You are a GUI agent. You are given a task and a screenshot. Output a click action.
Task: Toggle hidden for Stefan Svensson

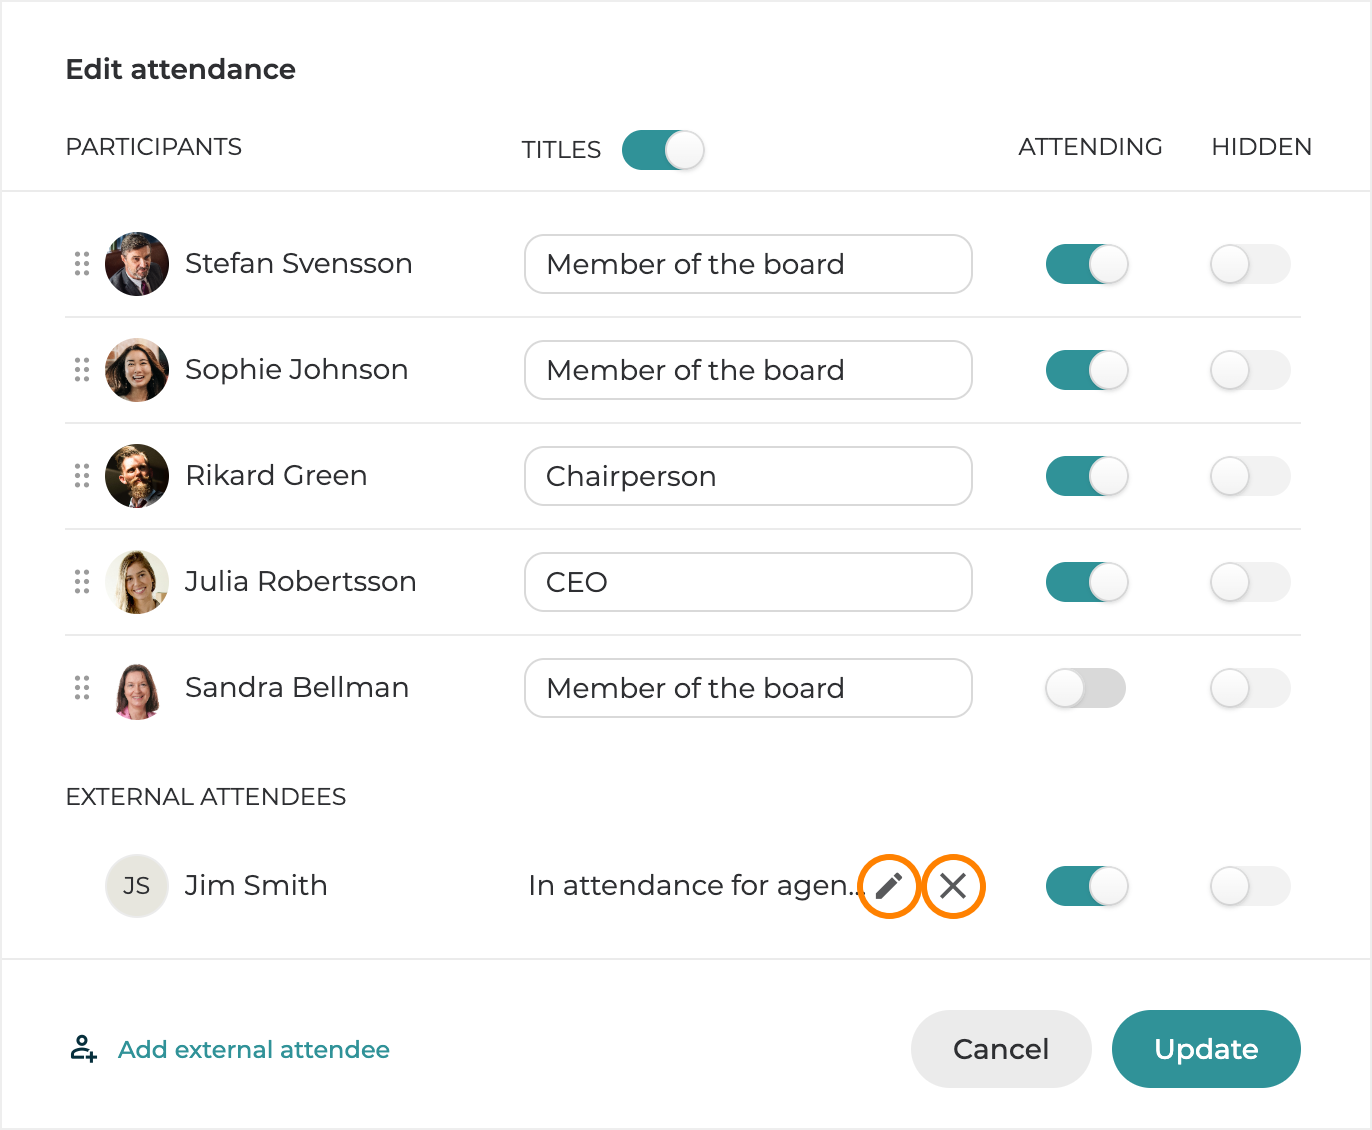(x=1250, y=264)
